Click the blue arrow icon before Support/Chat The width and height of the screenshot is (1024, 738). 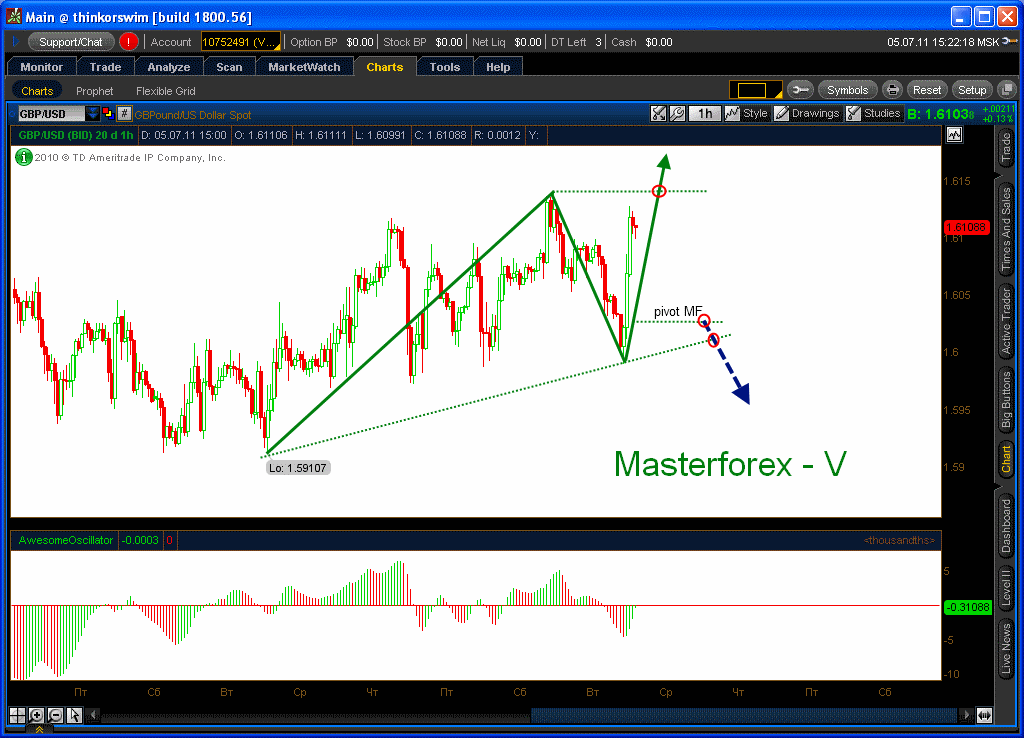pyautogui.click(x=16, y=42)
